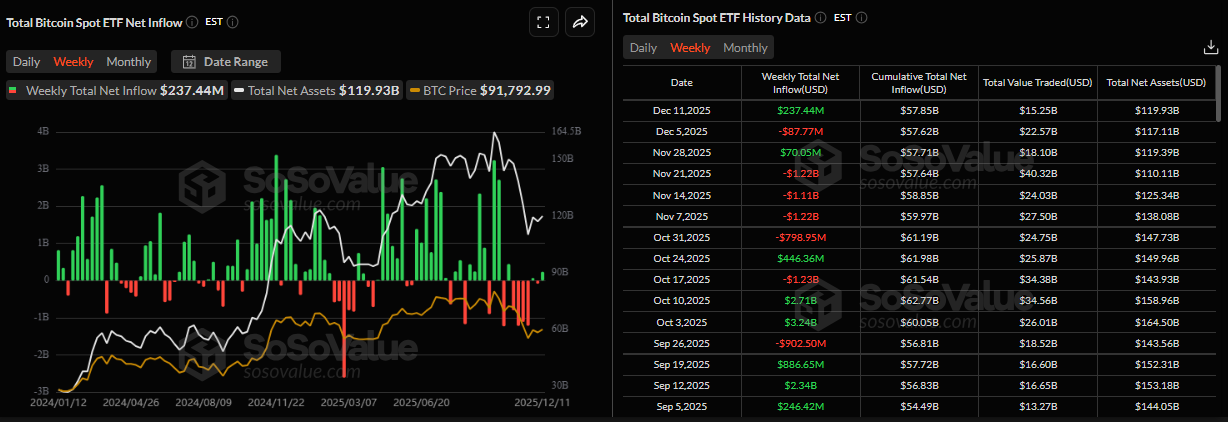This screenshot has height=422, width=1228.
Task: Toggle the Total Net Assets line
Action: coord(316,91)
